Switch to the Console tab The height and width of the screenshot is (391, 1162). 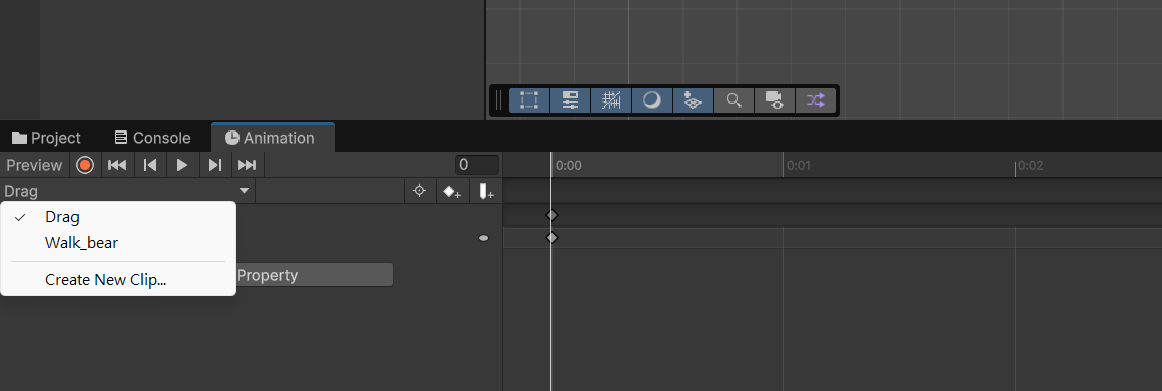click(153, 138)
